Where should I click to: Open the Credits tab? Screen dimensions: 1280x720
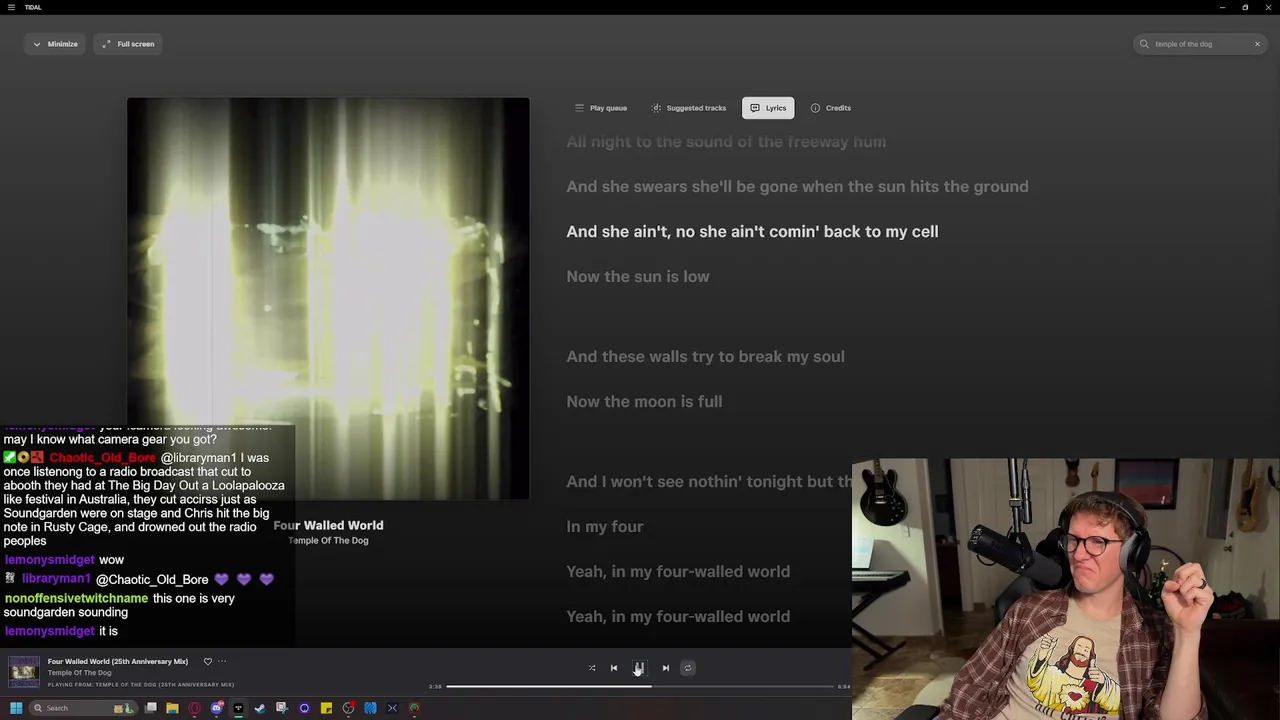(x=831, y=108)
